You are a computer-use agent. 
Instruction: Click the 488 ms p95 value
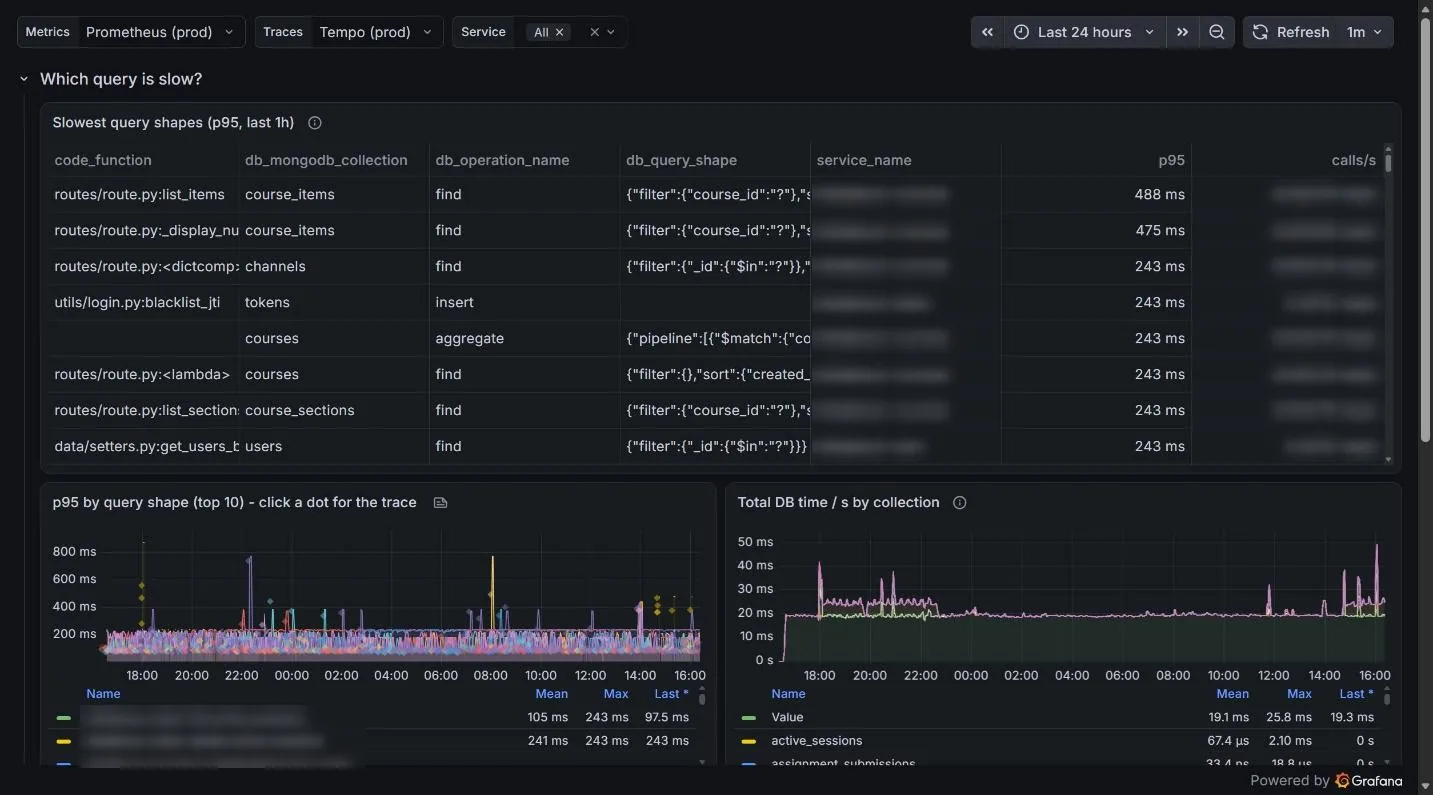pyautogui.click(x=1159, y=194)
